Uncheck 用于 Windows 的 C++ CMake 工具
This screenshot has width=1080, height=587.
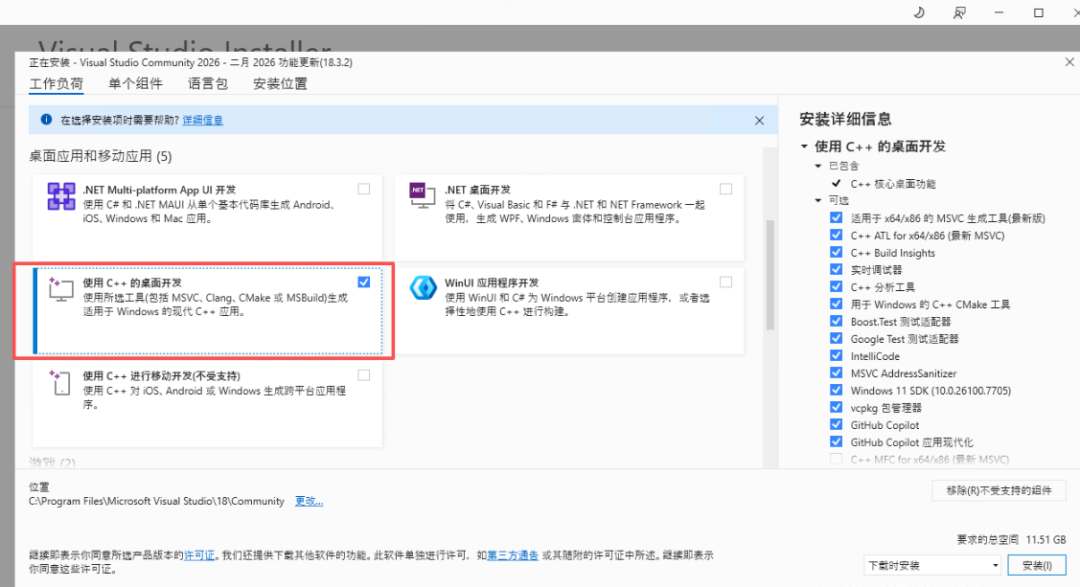point(836,304)
